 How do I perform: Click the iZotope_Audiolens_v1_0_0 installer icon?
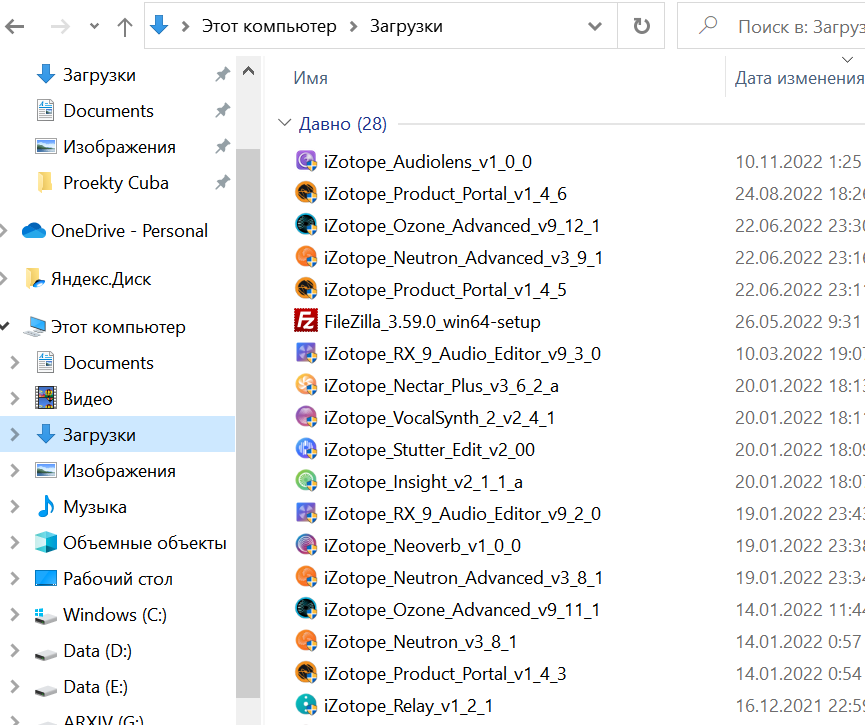pos(306,161)
